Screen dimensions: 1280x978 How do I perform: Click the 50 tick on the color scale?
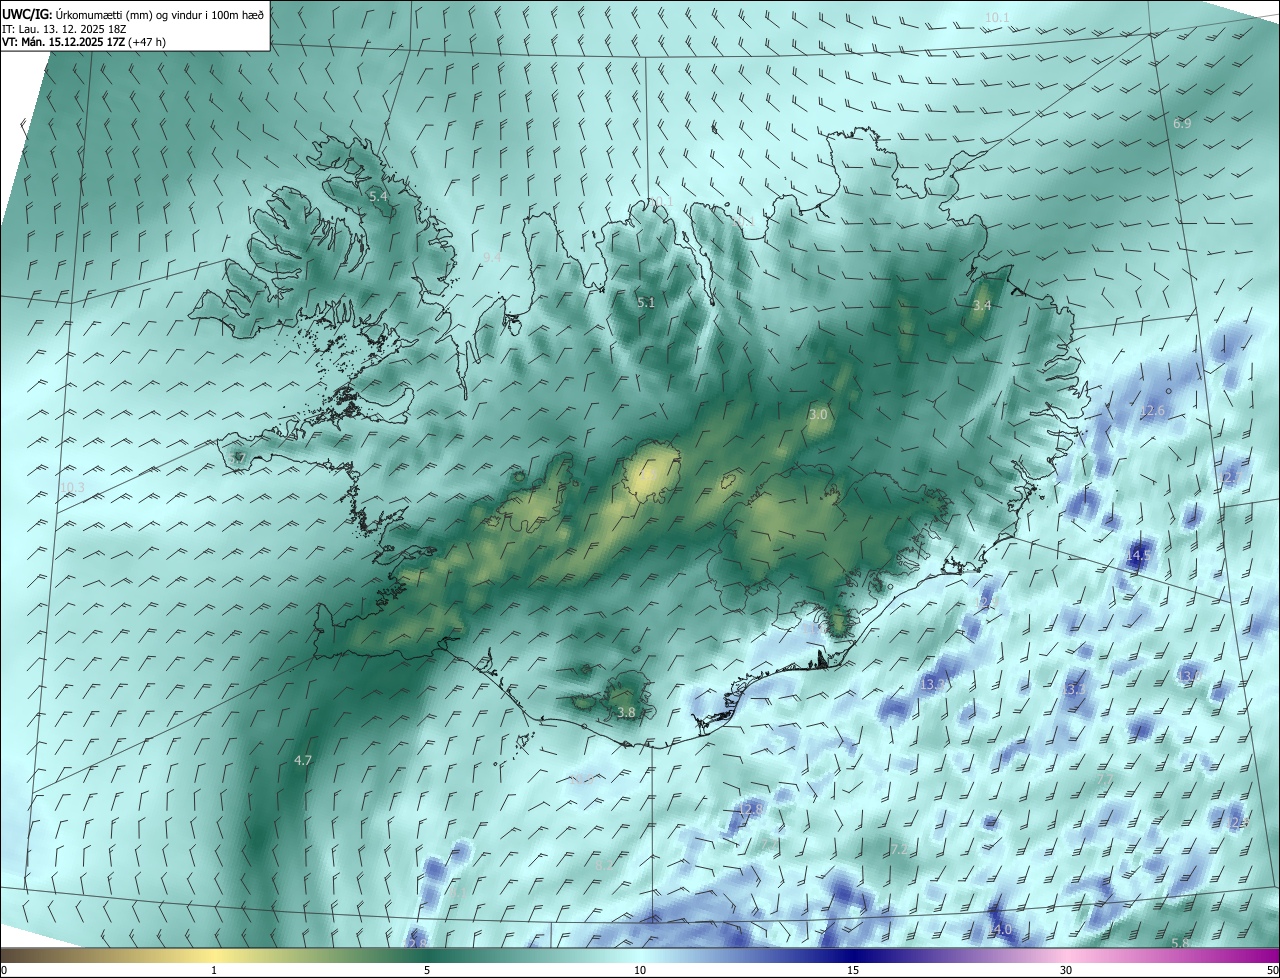click(1272, 970)
